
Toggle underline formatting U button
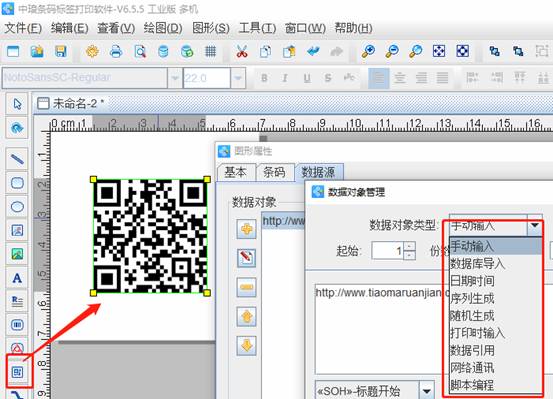click(307, 78)
